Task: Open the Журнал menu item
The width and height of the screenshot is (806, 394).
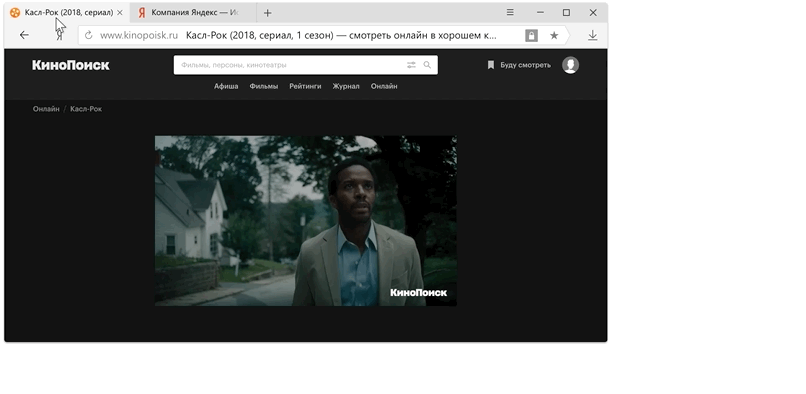Action: tap(346, 86)
